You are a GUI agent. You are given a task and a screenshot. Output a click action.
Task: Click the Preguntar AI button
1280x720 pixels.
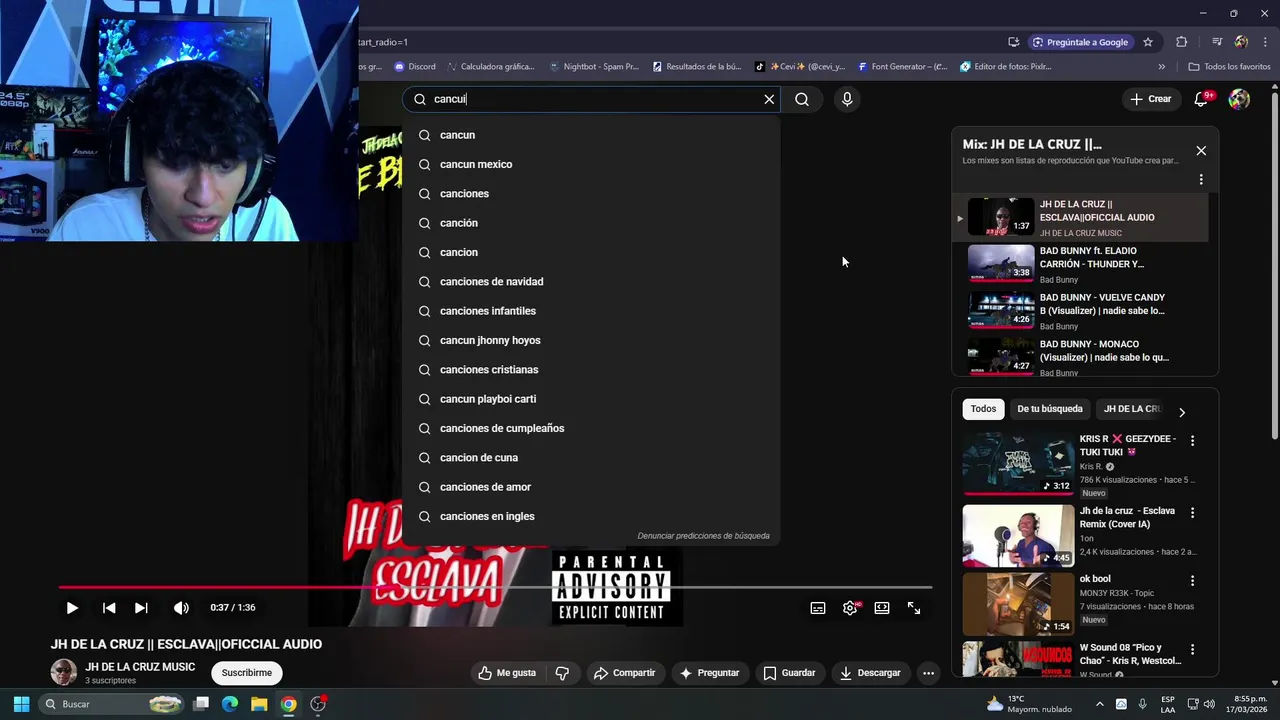pos(709,673)
